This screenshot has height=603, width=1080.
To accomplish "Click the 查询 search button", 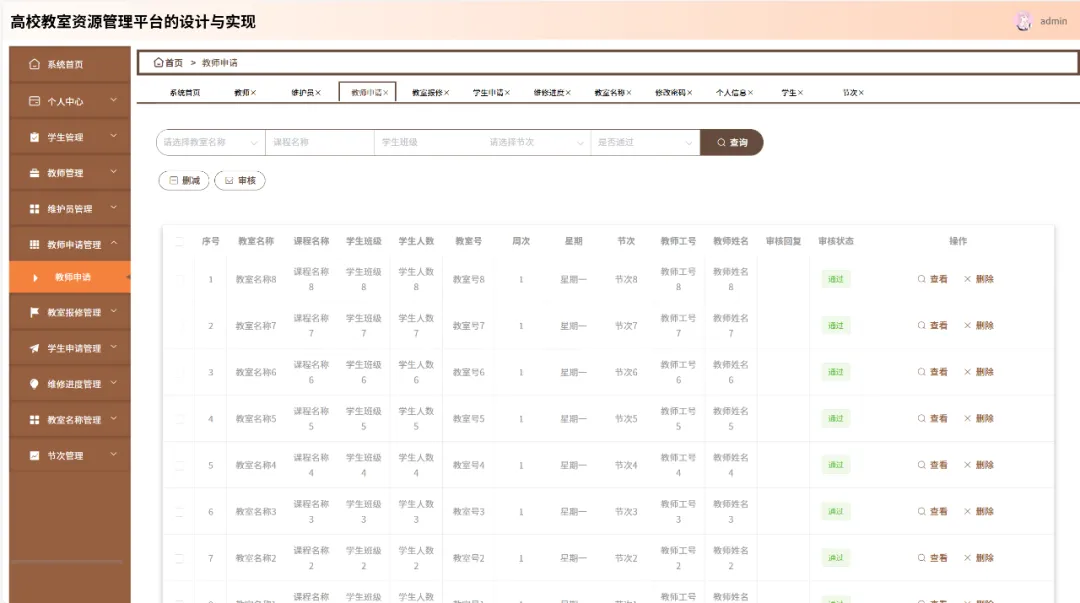I will coord(731,143).
